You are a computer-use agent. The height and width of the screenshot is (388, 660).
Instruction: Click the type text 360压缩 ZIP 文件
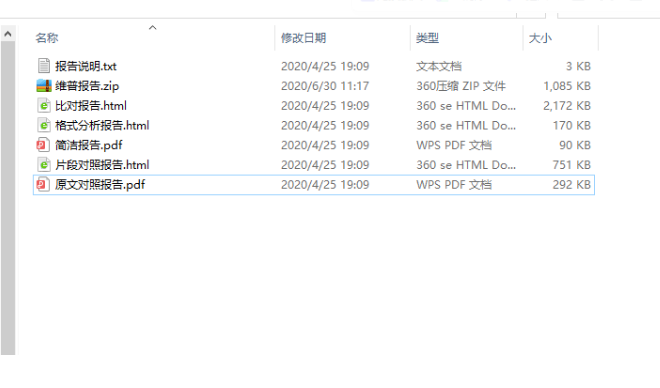point(461,86)
